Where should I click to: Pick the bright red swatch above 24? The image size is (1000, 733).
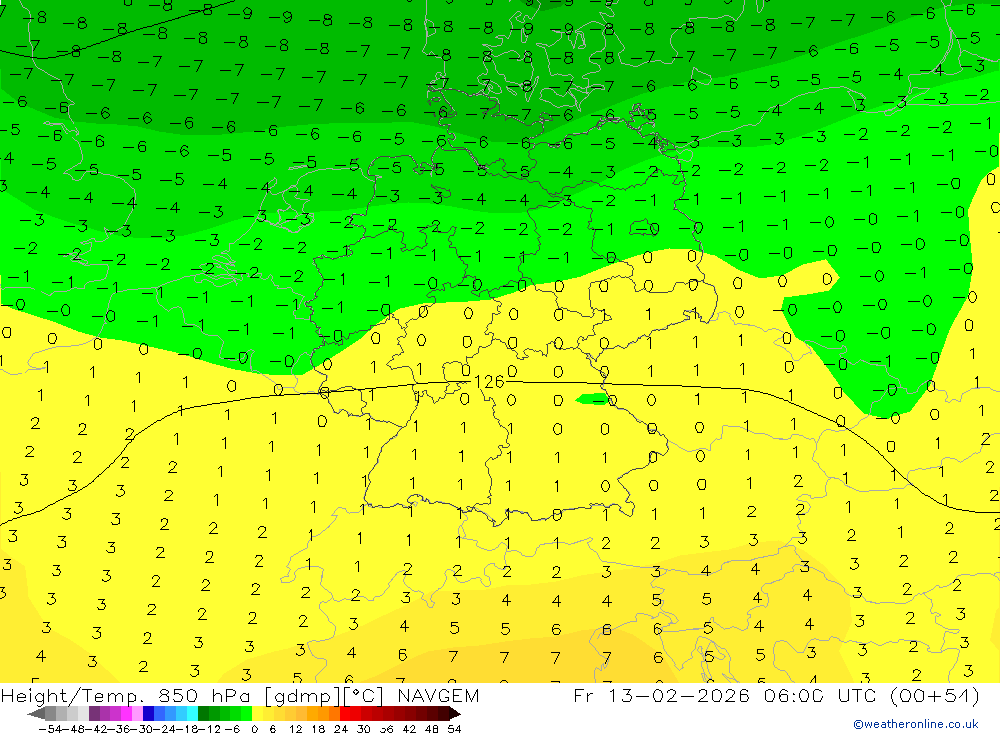[345, 714]
